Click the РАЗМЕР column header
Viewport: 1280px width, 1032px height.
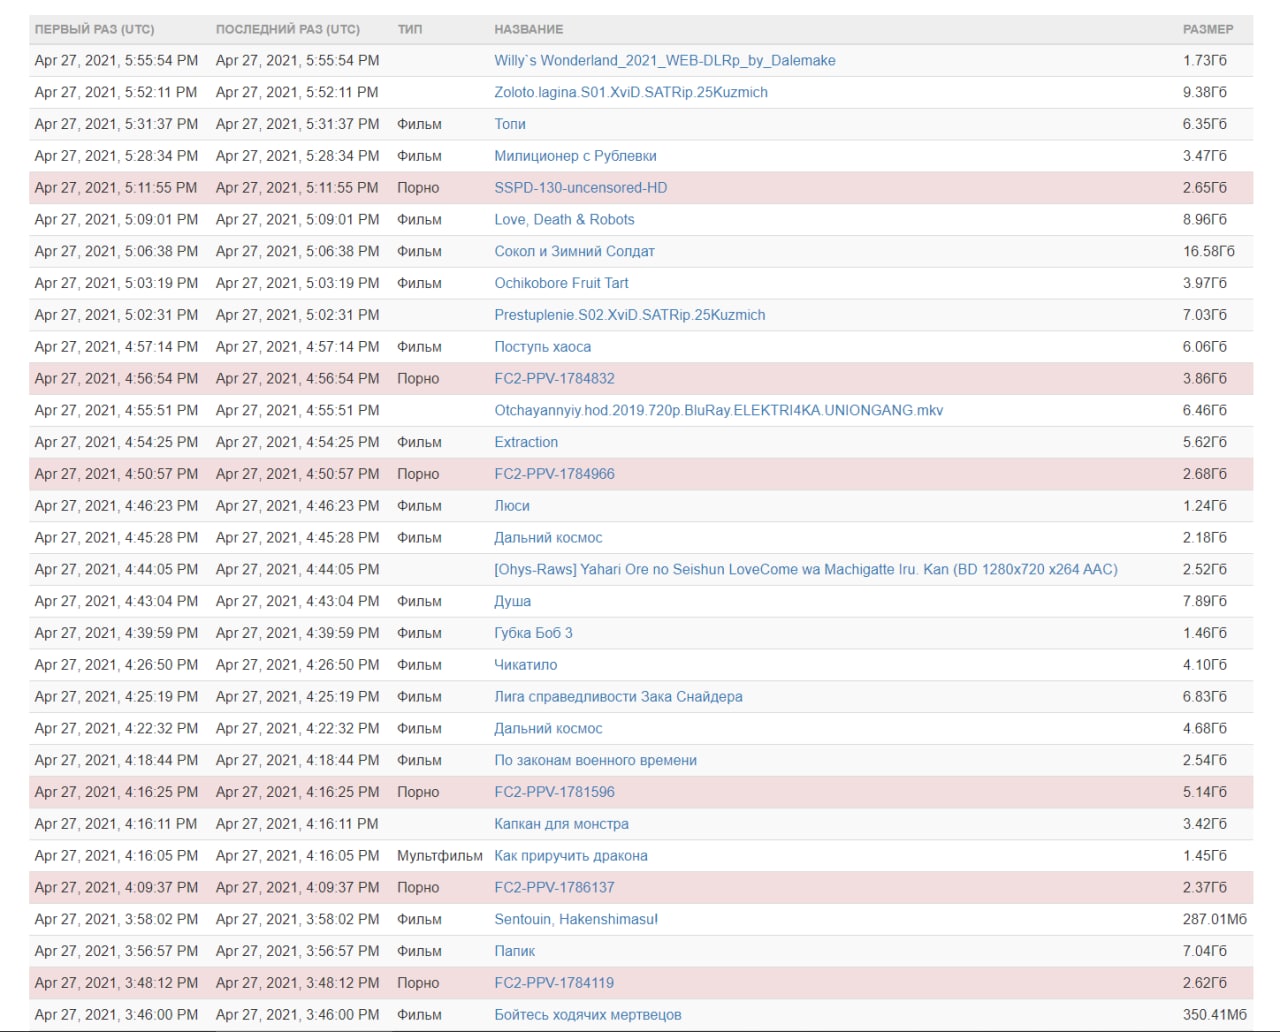click(x=1207, y=29)
